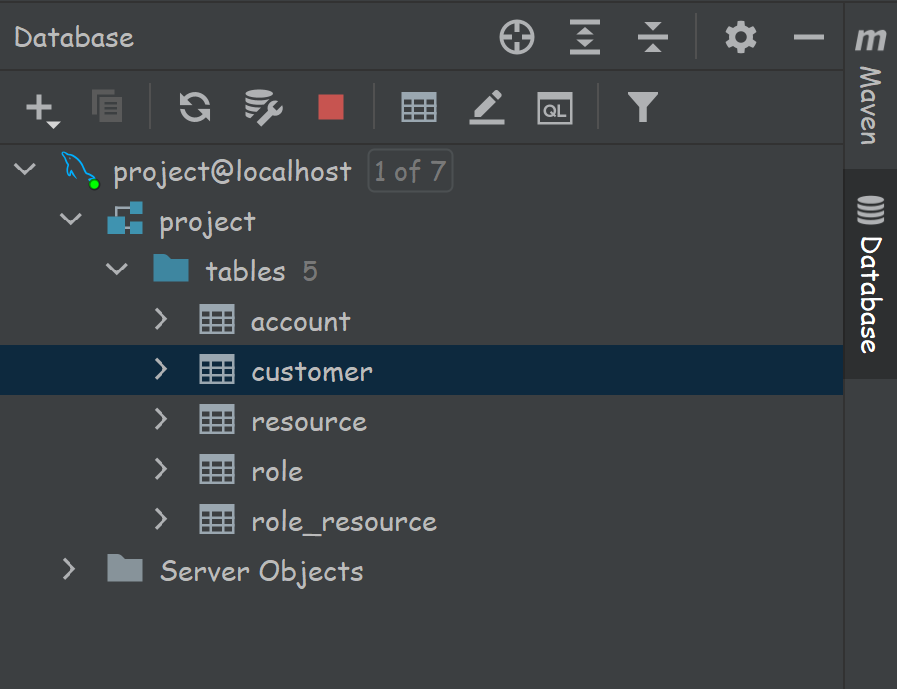The height and width of the screenshot is (689, 897).
Task: Click the Expand All icon
Action: [x=585, y=38]
